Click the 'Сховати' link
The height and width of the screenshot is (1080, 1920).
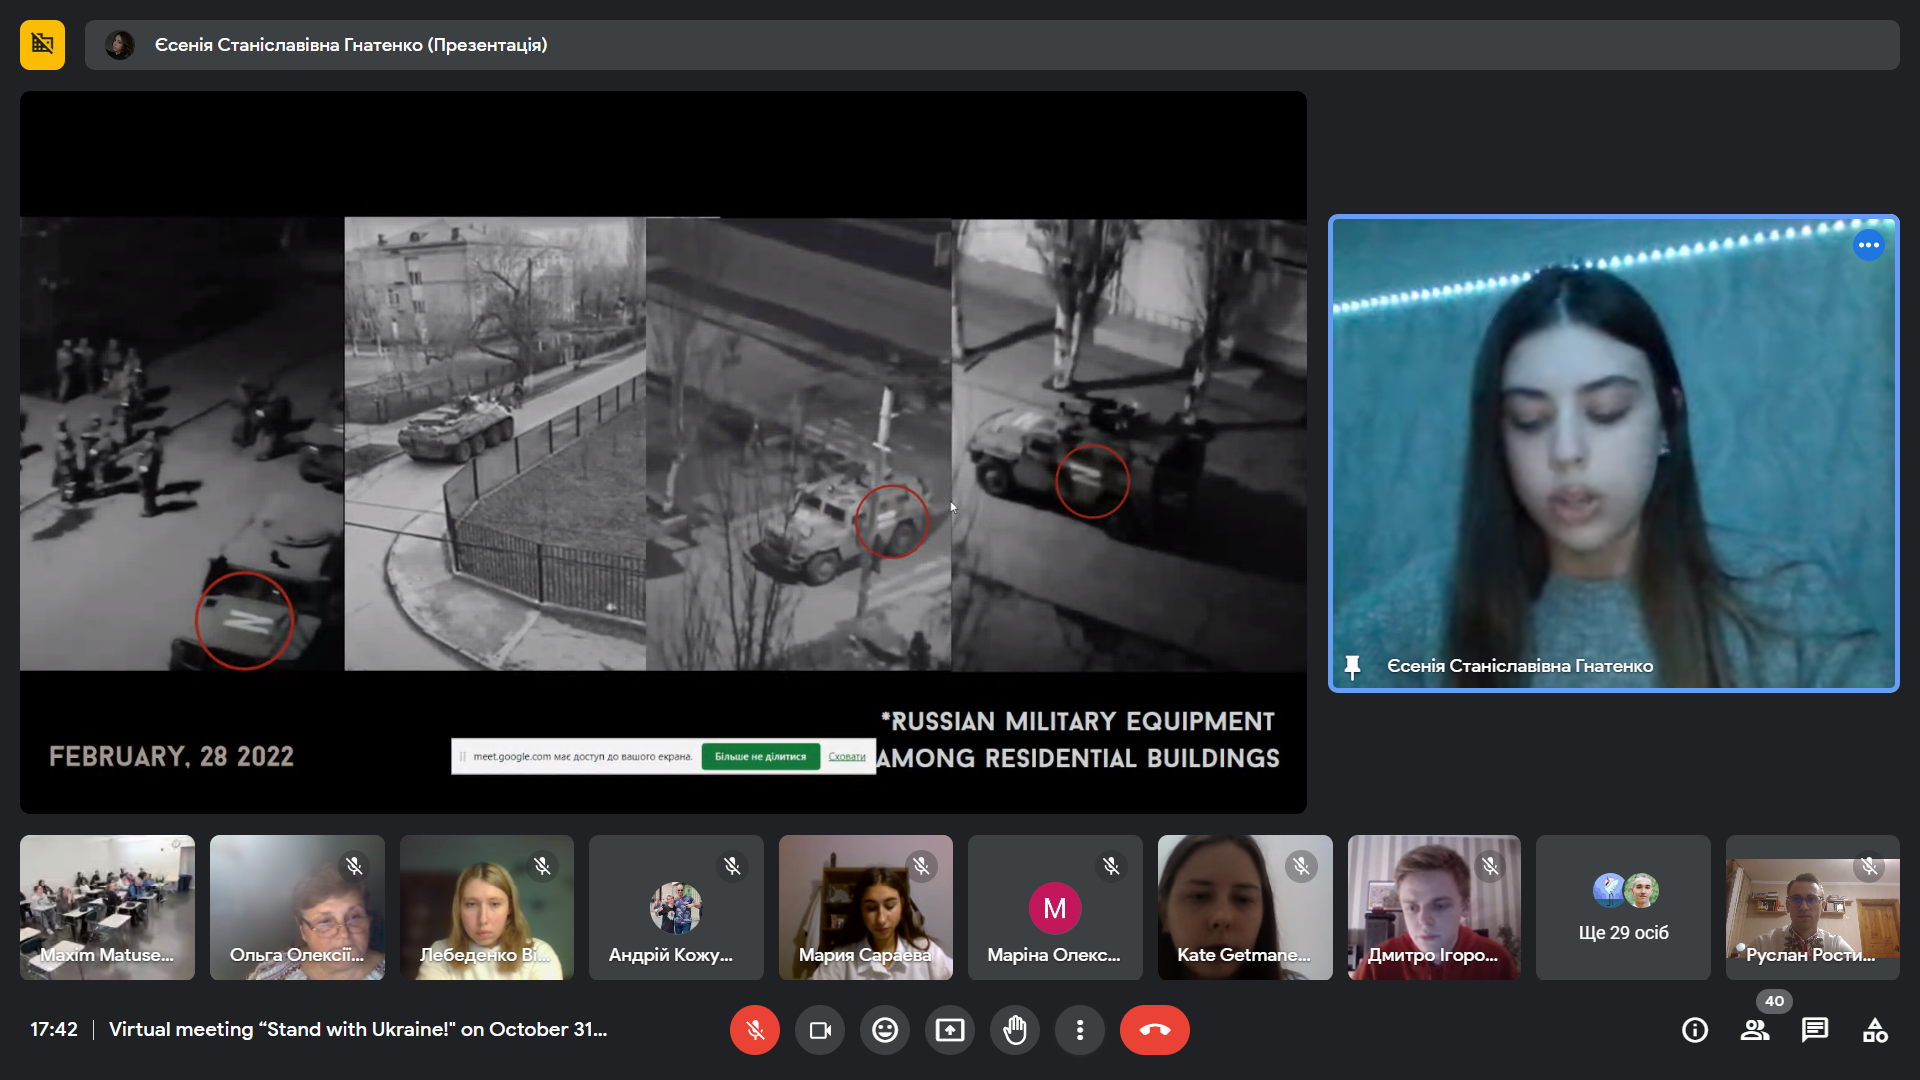[847, 757]
